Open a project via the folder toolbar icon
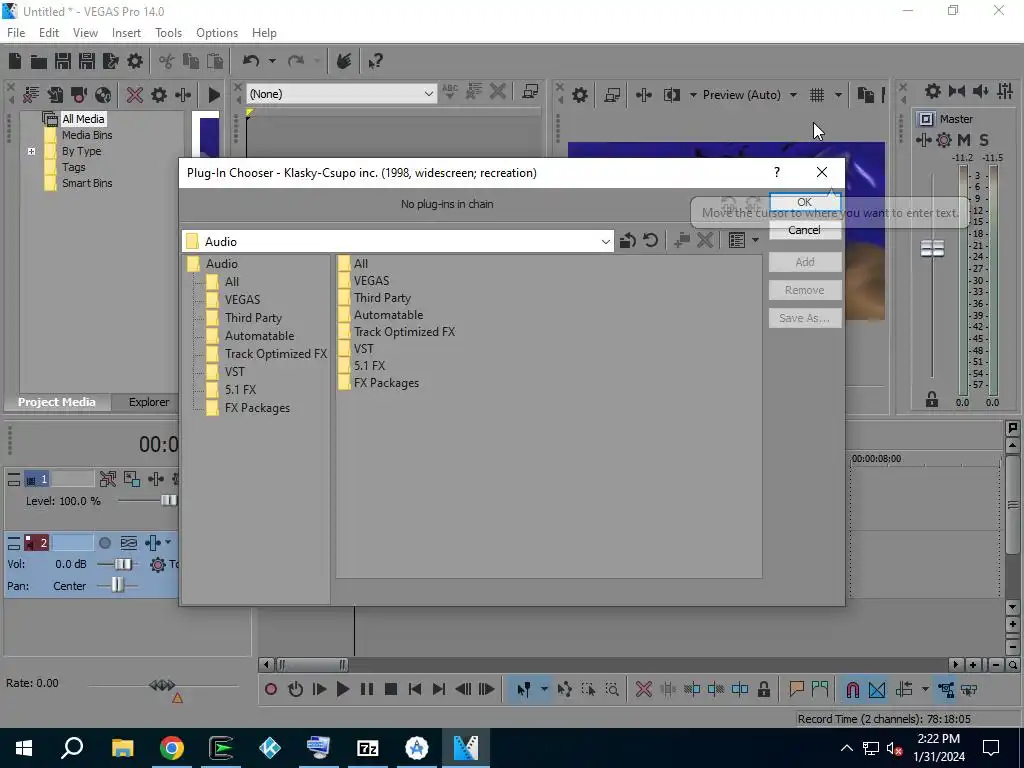 (x=39, y=61)
